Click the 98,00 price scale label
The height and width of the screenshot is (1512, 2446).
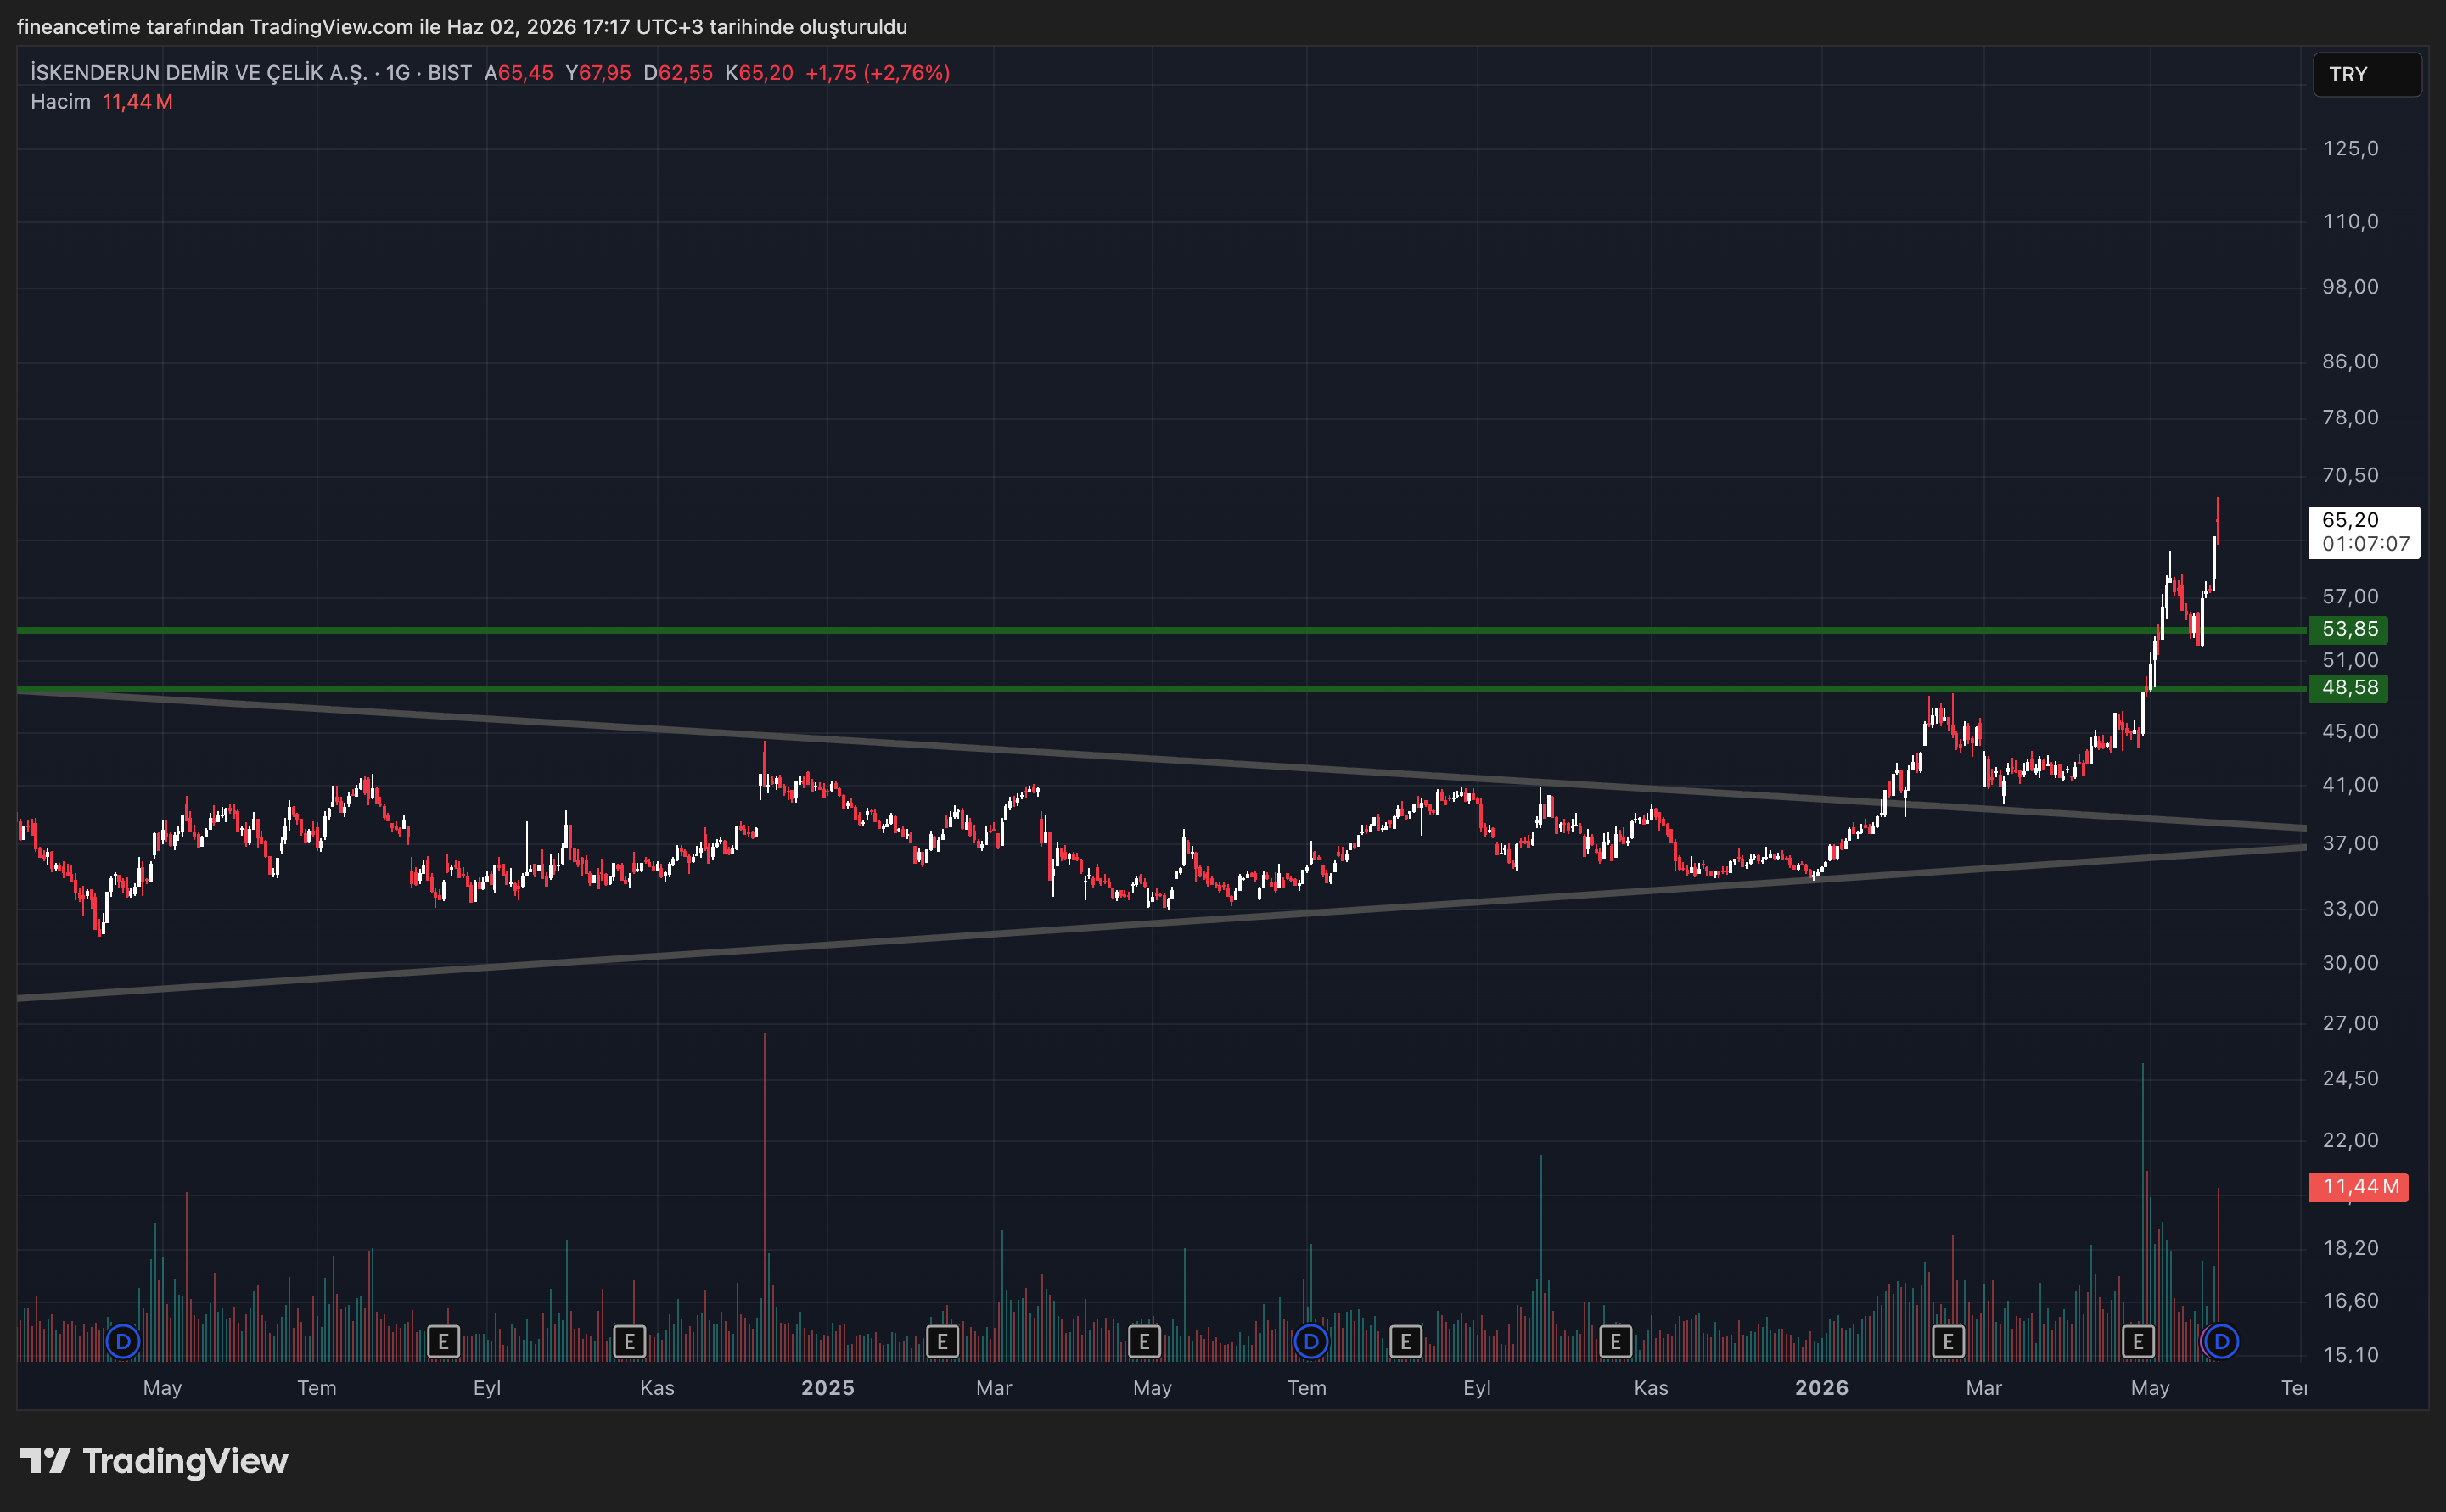(x=2350, y=287)
